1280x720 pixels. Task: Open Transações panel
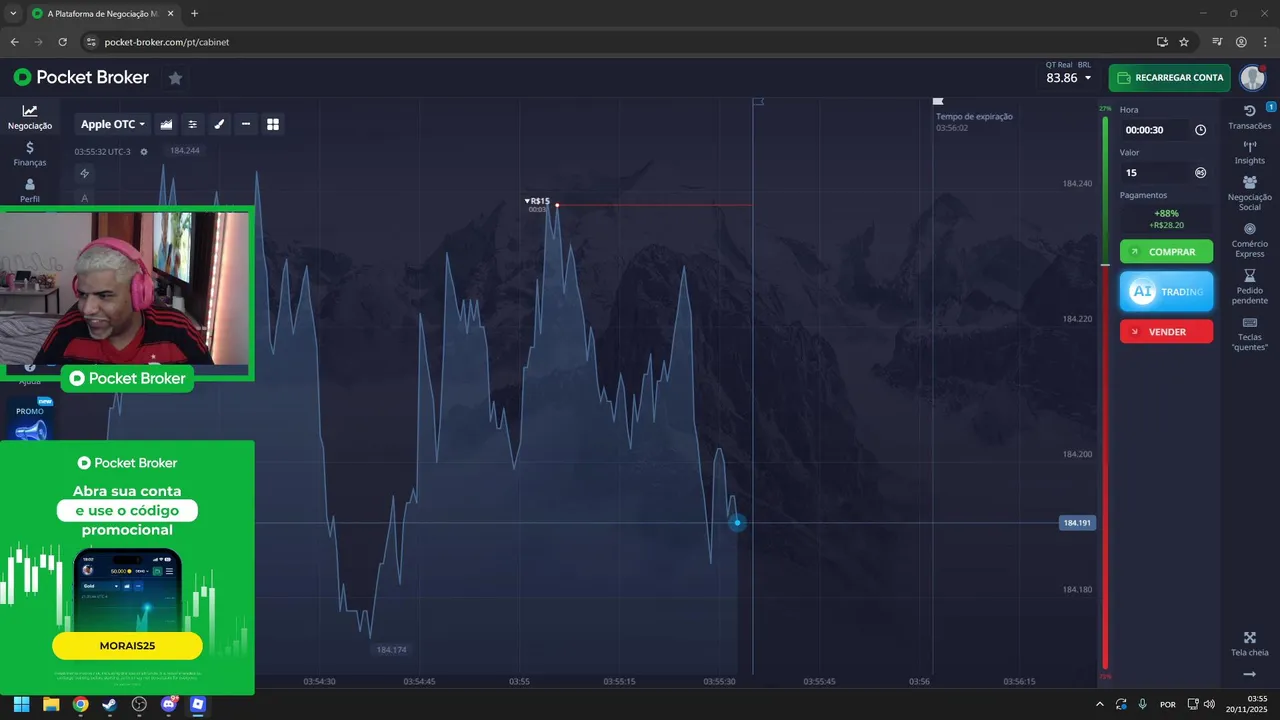point(1249,117)
